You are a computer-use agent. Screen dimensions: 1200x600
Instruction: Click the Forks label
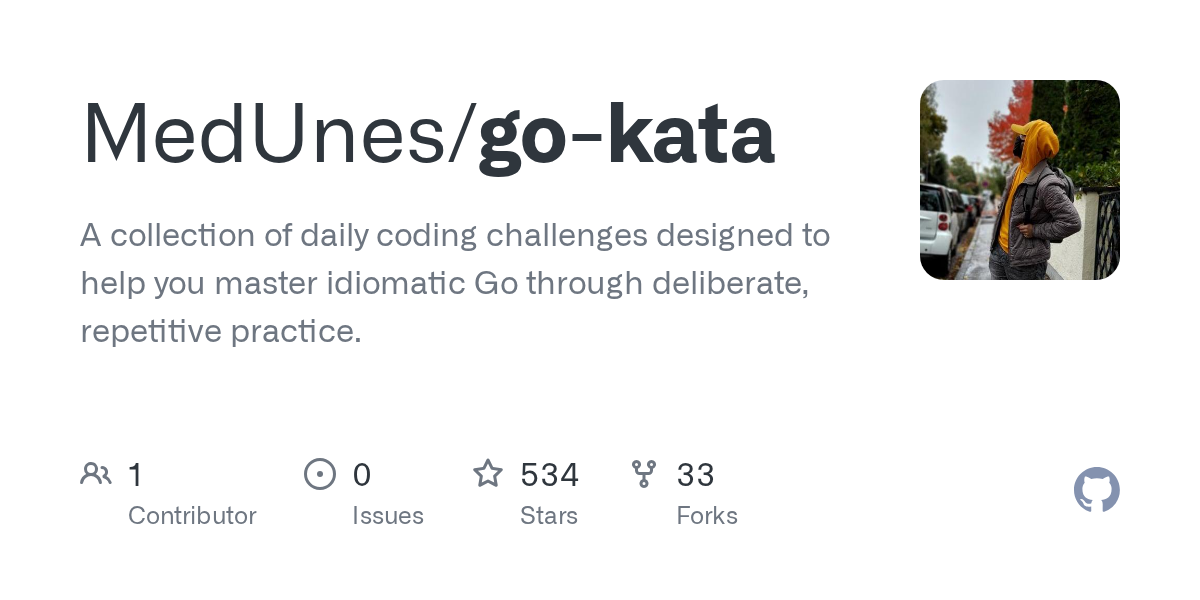coord(707,516)
